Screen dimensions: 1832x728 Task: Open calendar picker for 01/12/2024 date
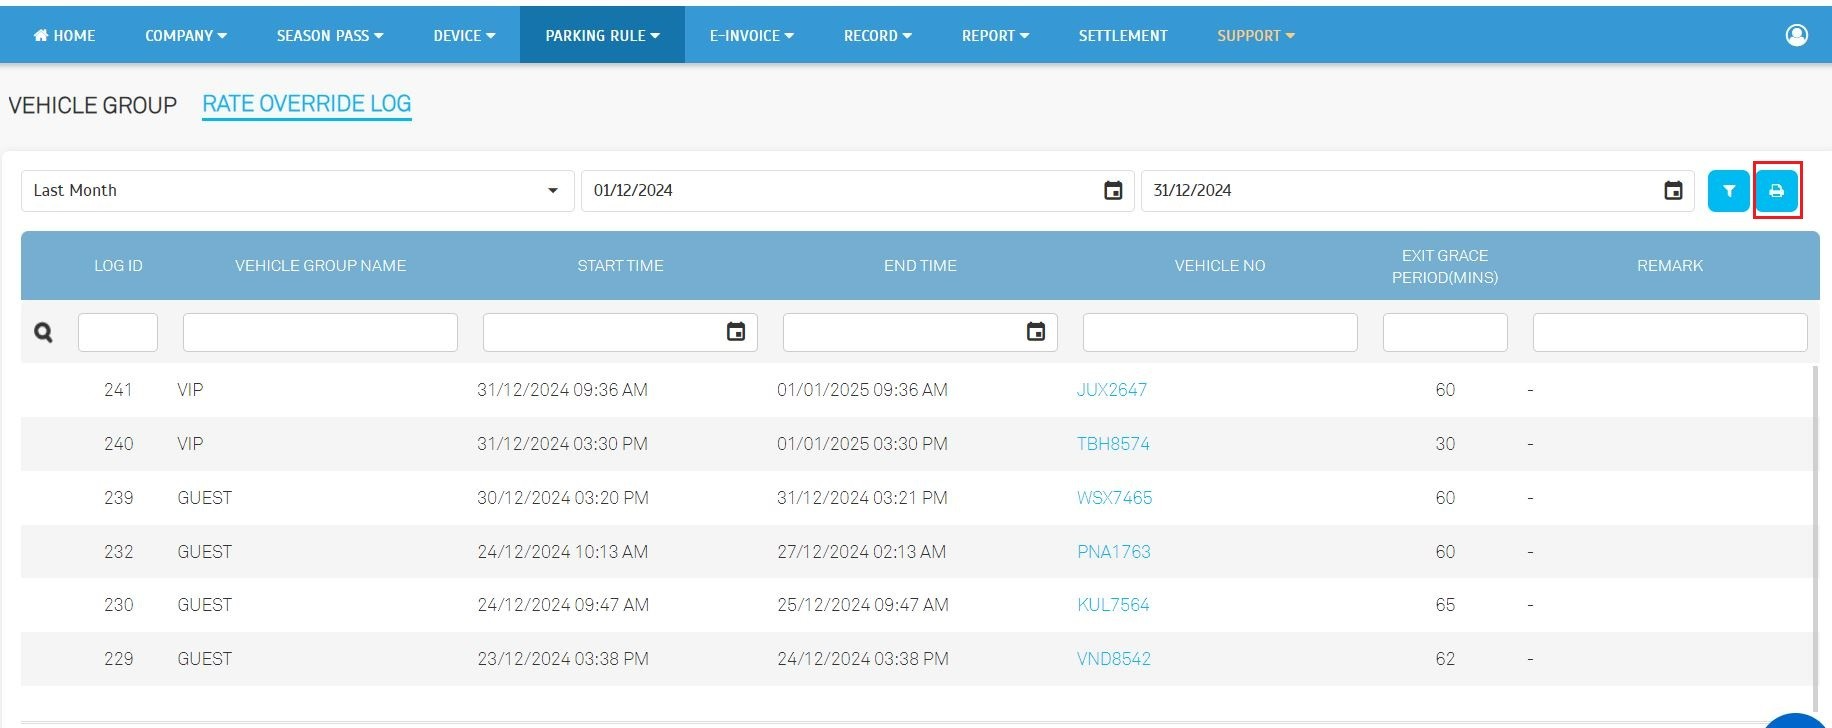coord(1112,190)
